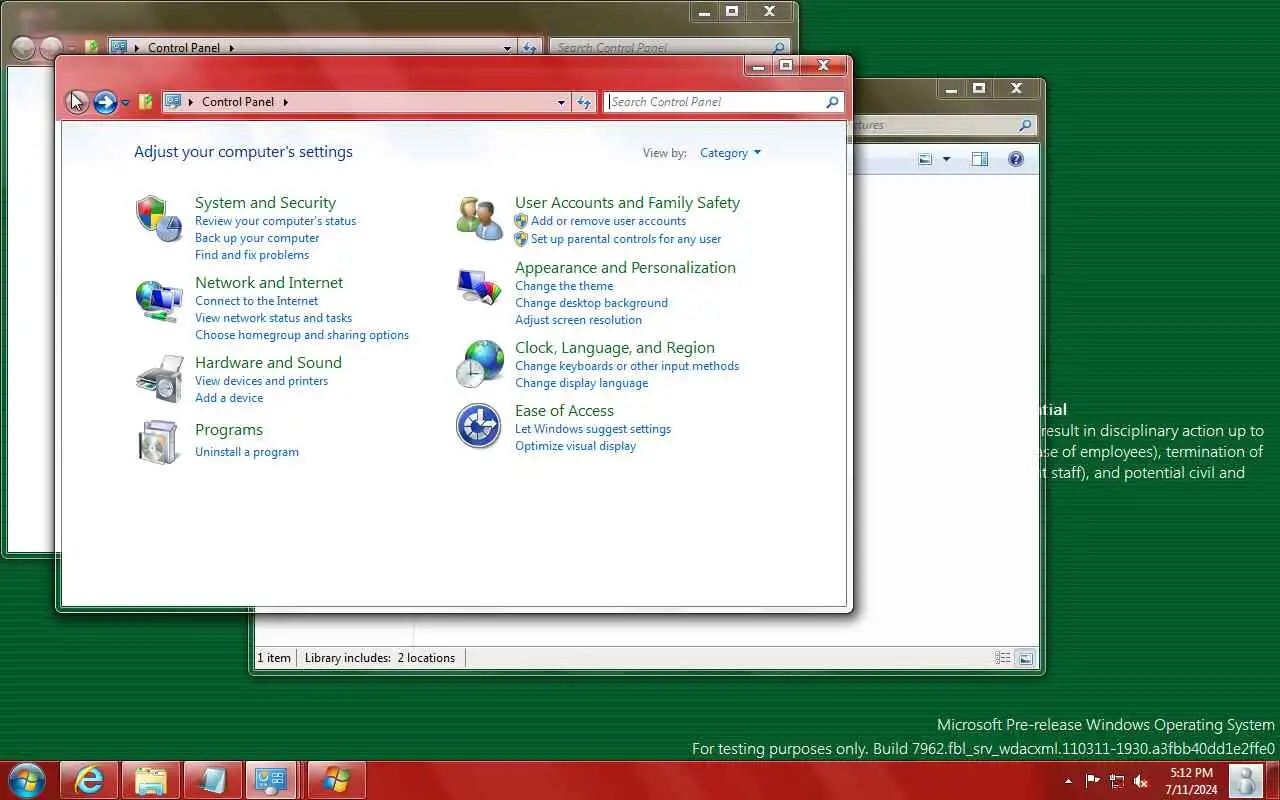
Task: Expand the chevron before Control Panel breadcrumb
Action: tap(191, 102)
